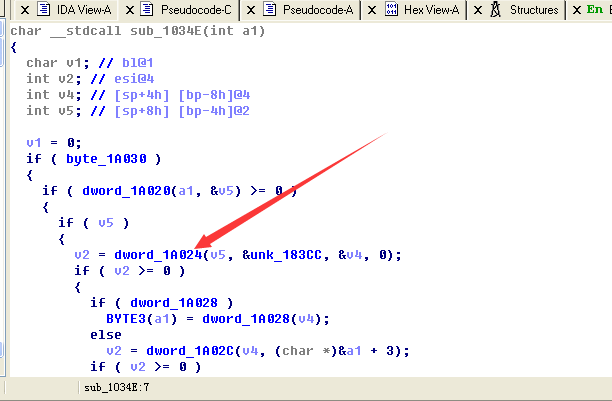Click the Structures tab icon

coord(494,10)
